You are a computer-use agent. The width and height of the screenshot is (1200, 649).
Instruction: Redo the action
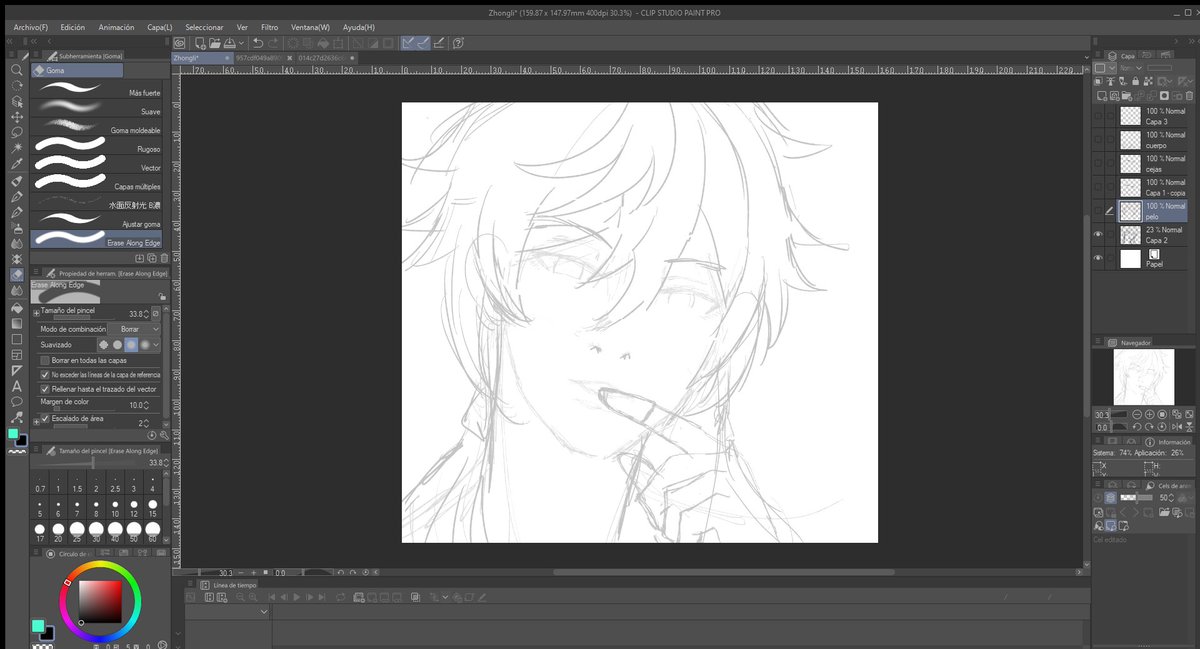click(x=274, y=43)
